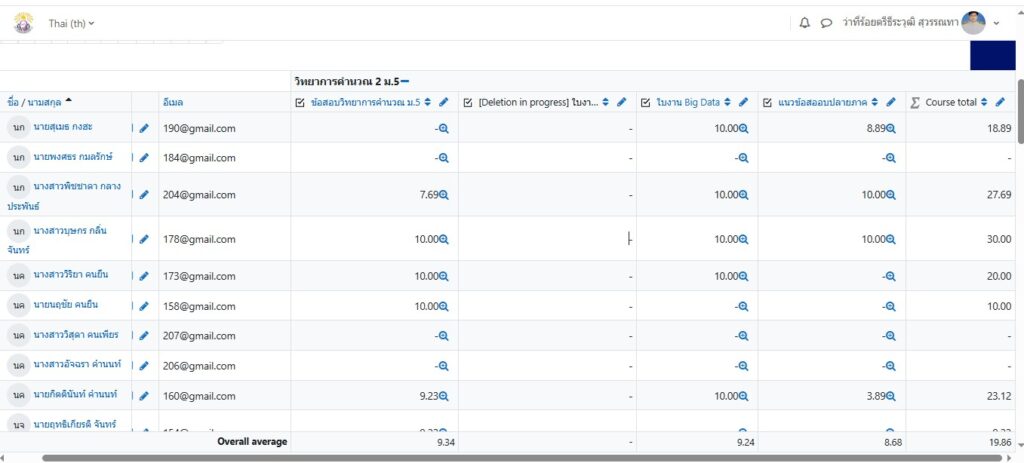1024x463 pixels.
Task: Open the notifications bell
Action: click(x=805, y=23)
